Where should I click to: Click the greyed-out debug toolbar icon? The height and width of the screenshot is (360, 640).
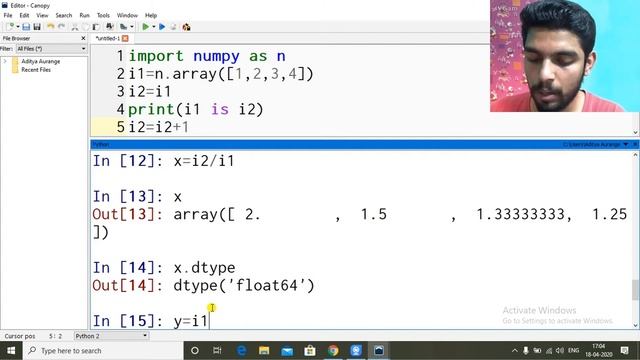pyautogui.click(x=173, y=27)
